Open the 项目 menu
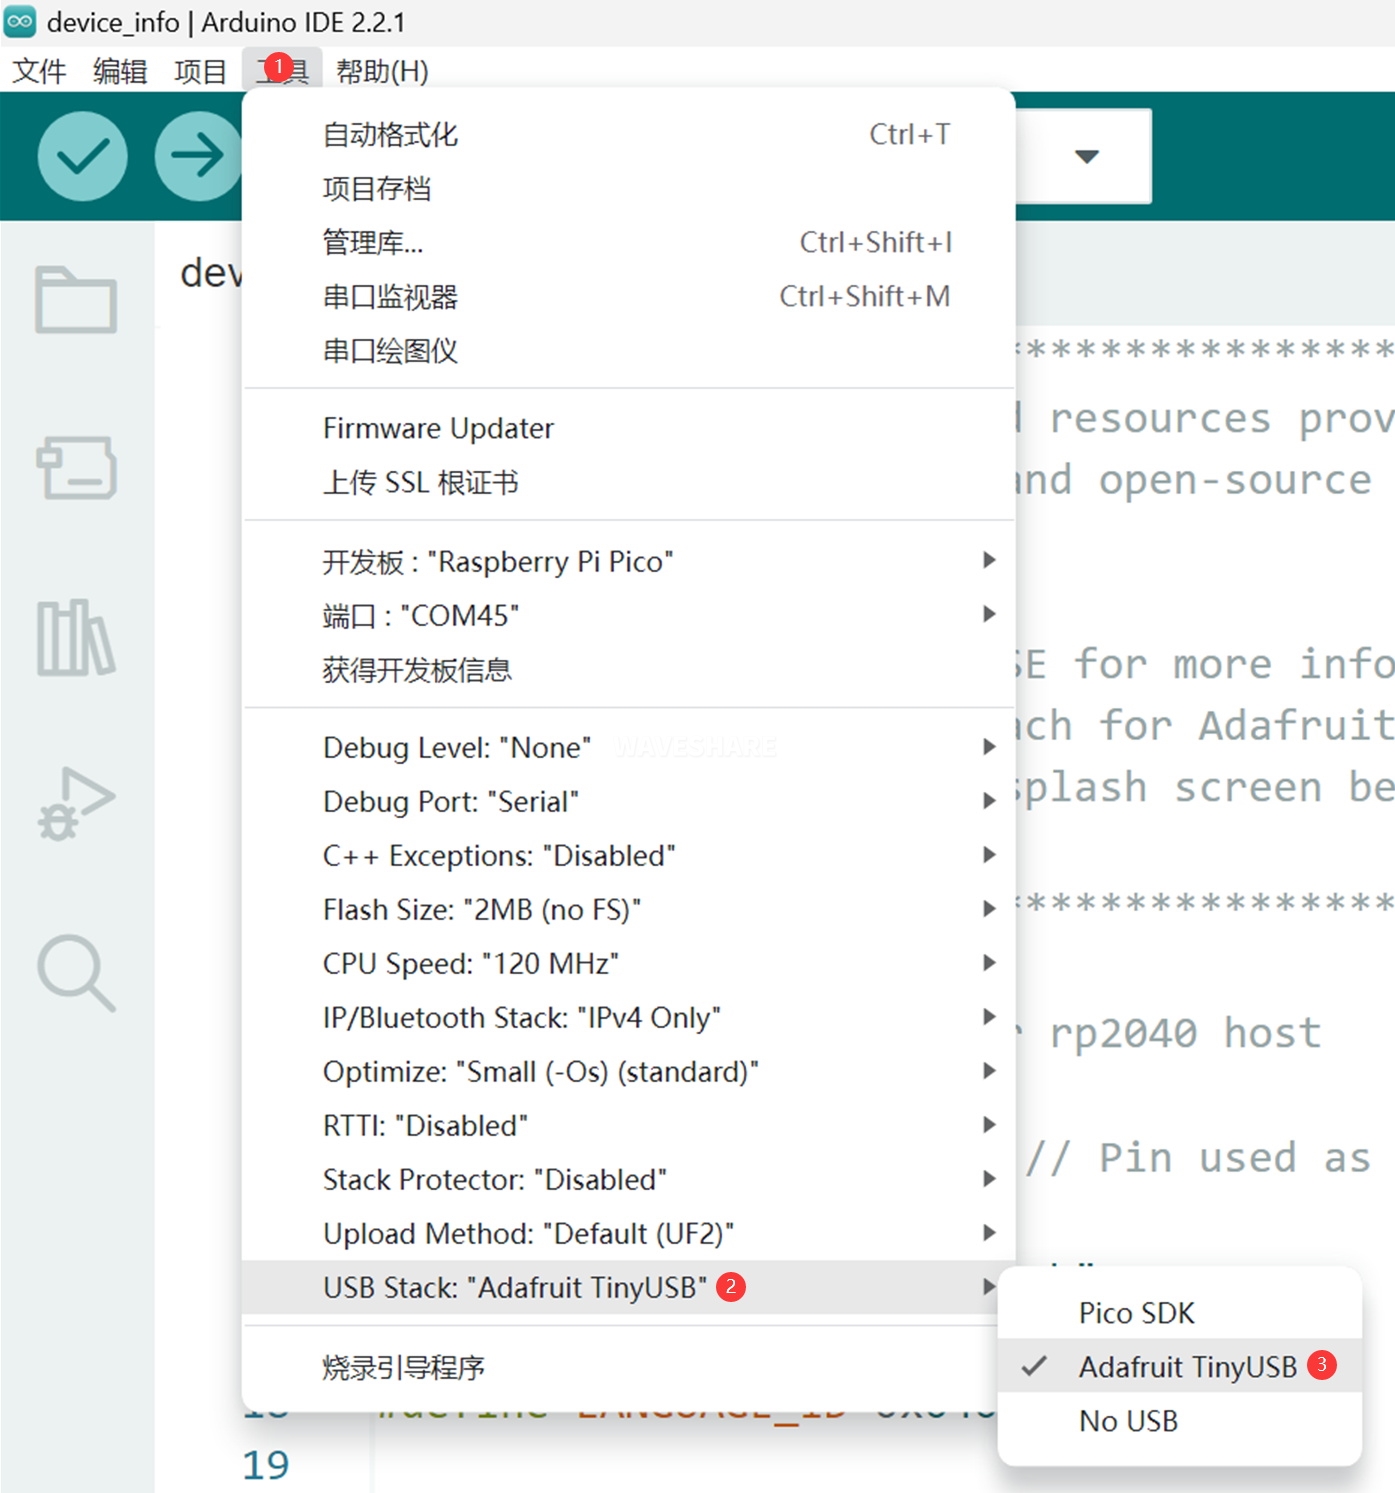Image resolution: width=1395 pixels, height=1493 pixels. click(x=201, y=71)
